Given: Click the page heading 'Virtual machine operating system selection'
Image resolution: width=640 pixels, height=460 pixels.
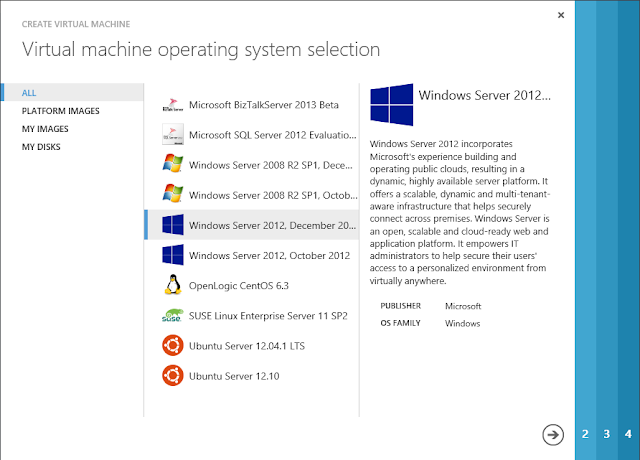Looking at the screenshot, I should 201,49.
